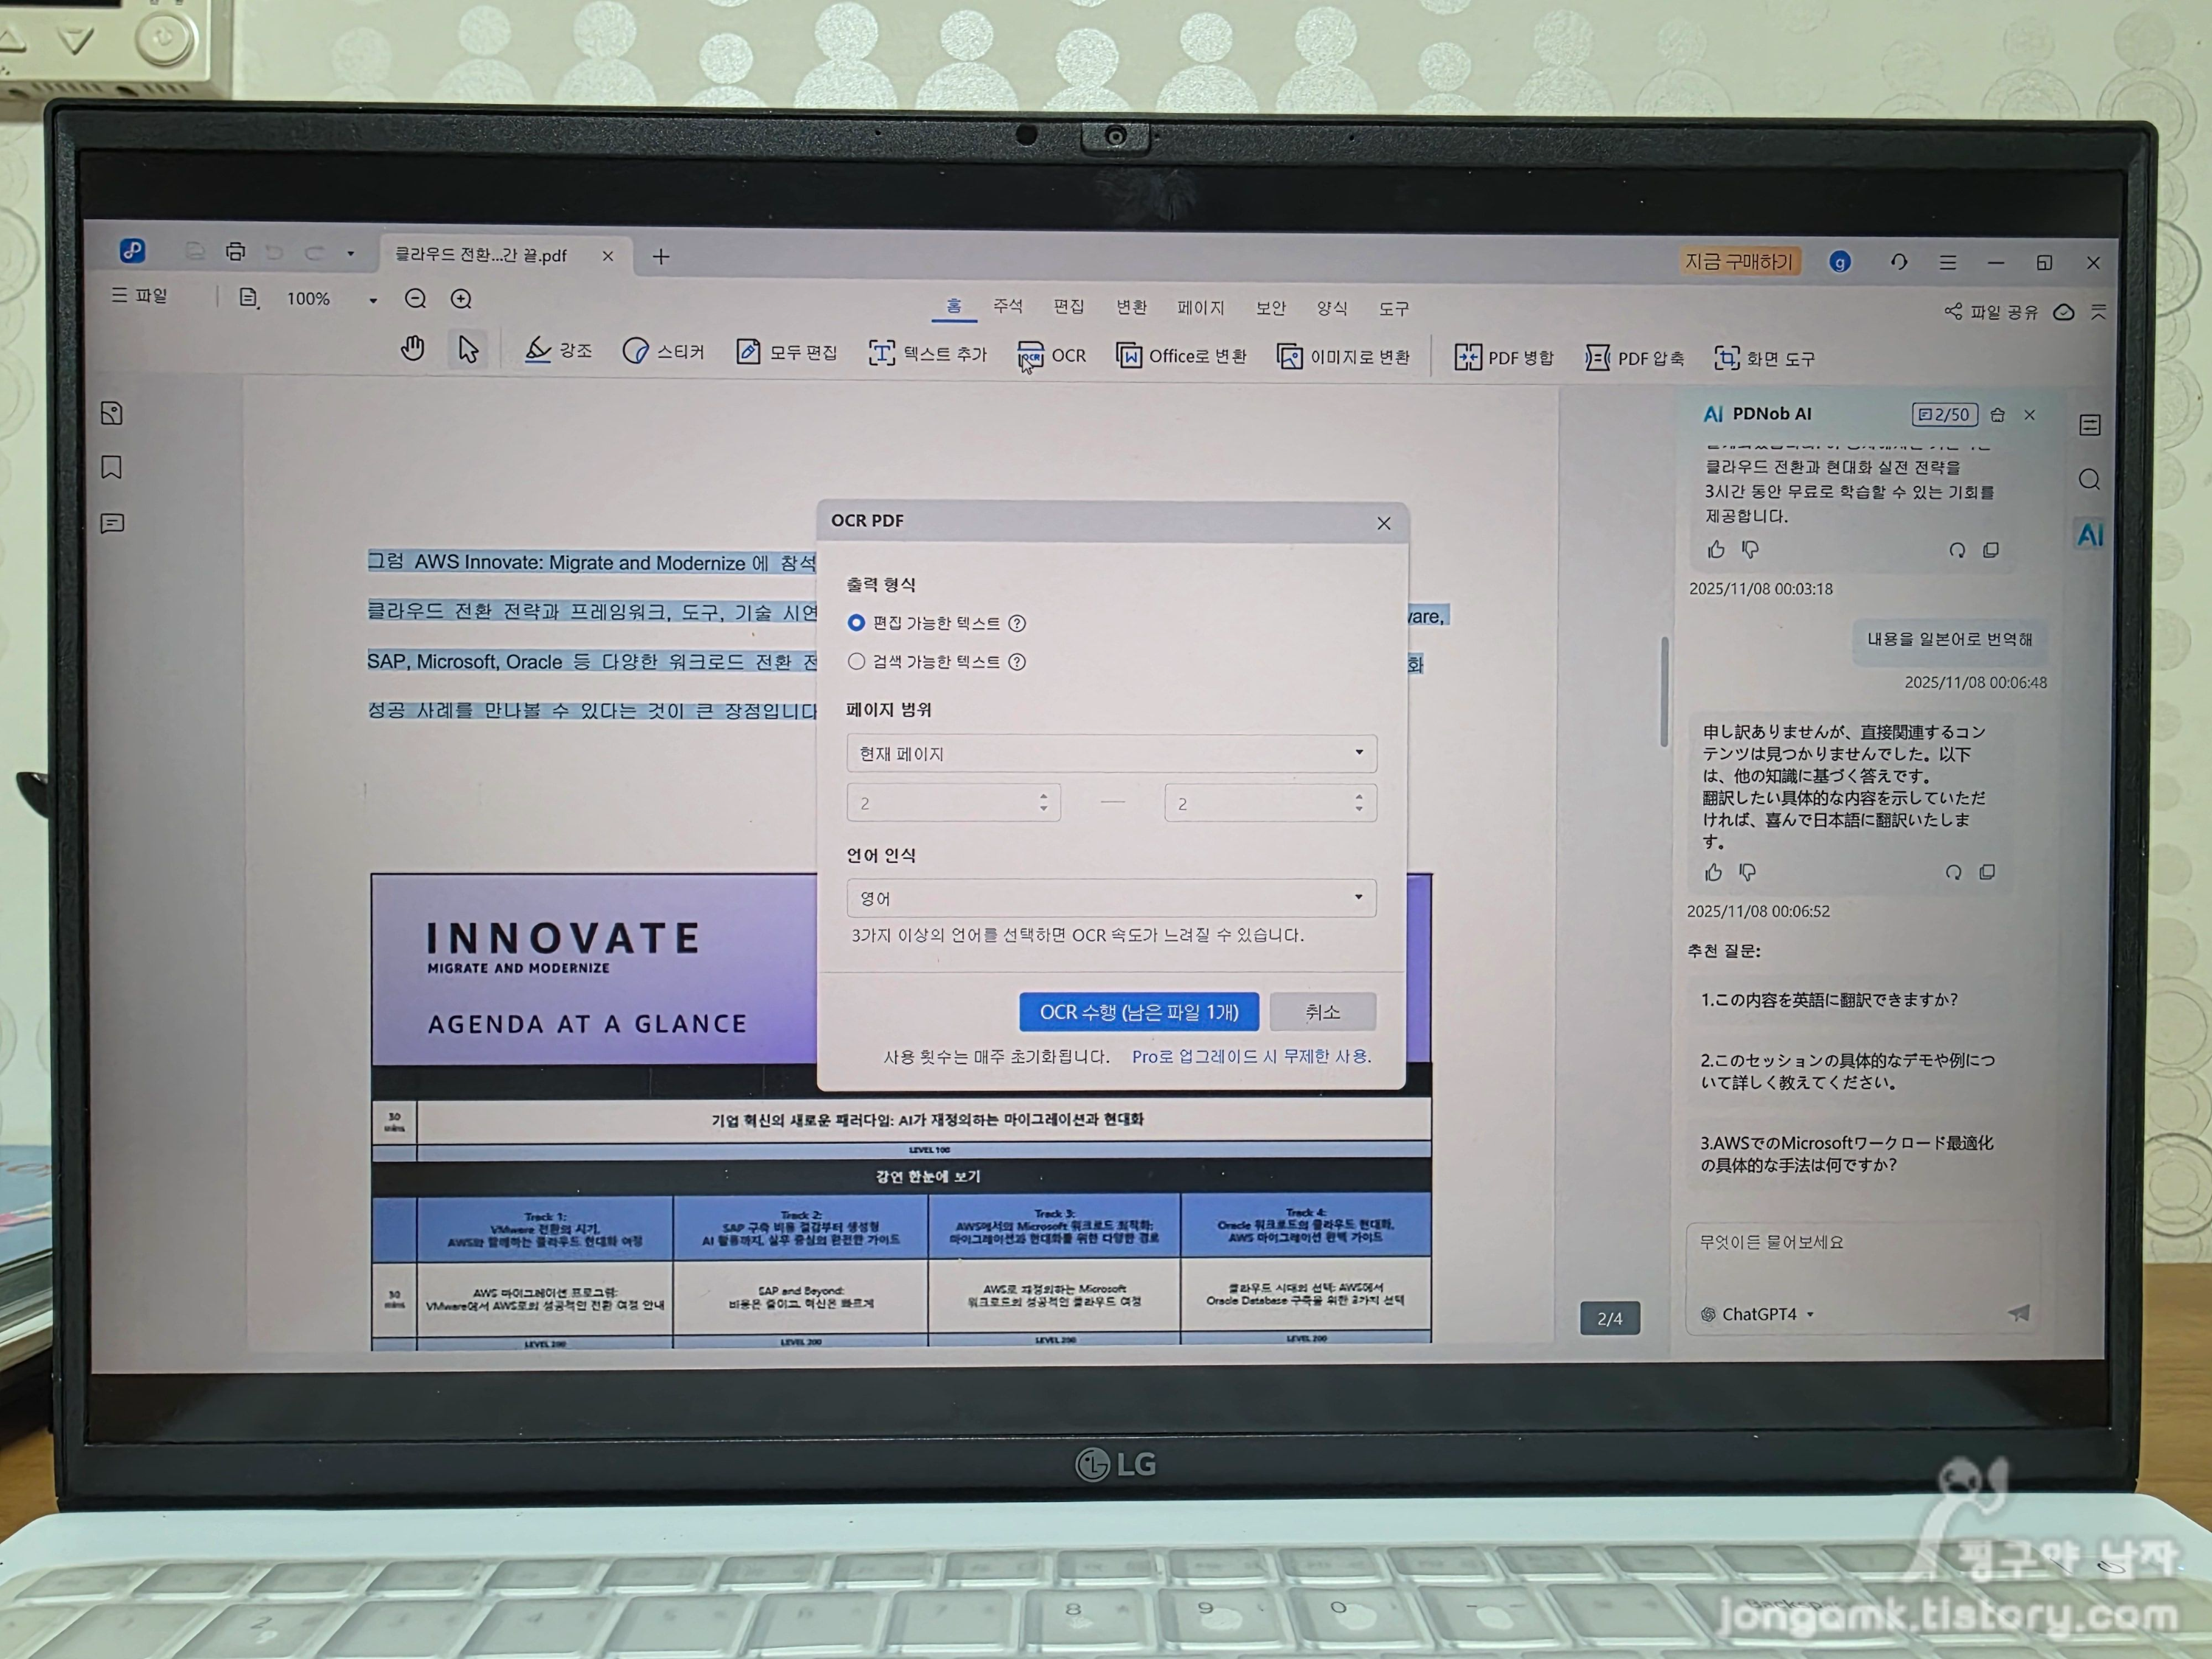Open the 화면 도구 screen tool
This screenshot has width=2212, height=1659.
[1764, 358]
